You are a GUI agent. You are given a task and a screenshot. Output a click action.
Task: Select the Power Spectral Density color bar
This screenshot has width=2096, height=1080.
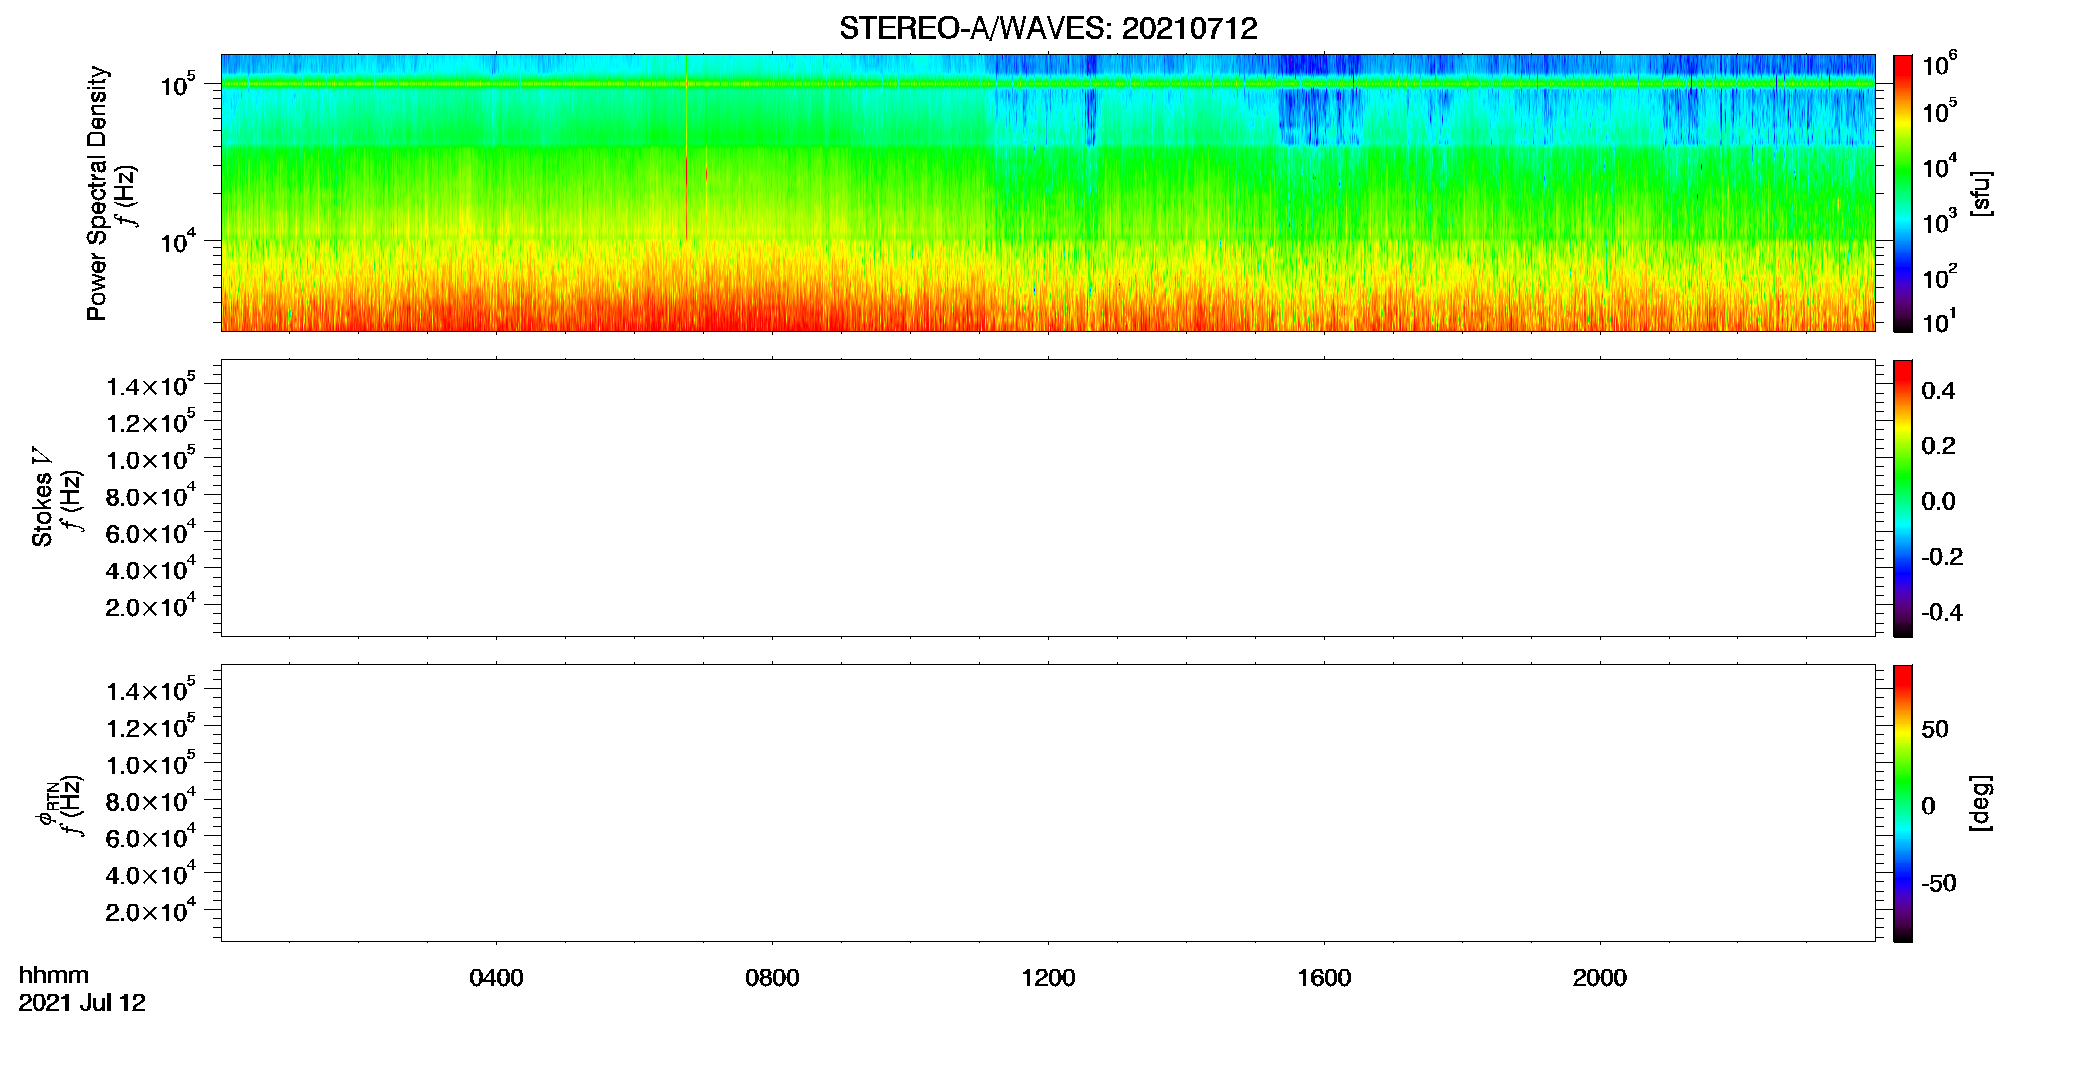click(x=1902, y=193)
